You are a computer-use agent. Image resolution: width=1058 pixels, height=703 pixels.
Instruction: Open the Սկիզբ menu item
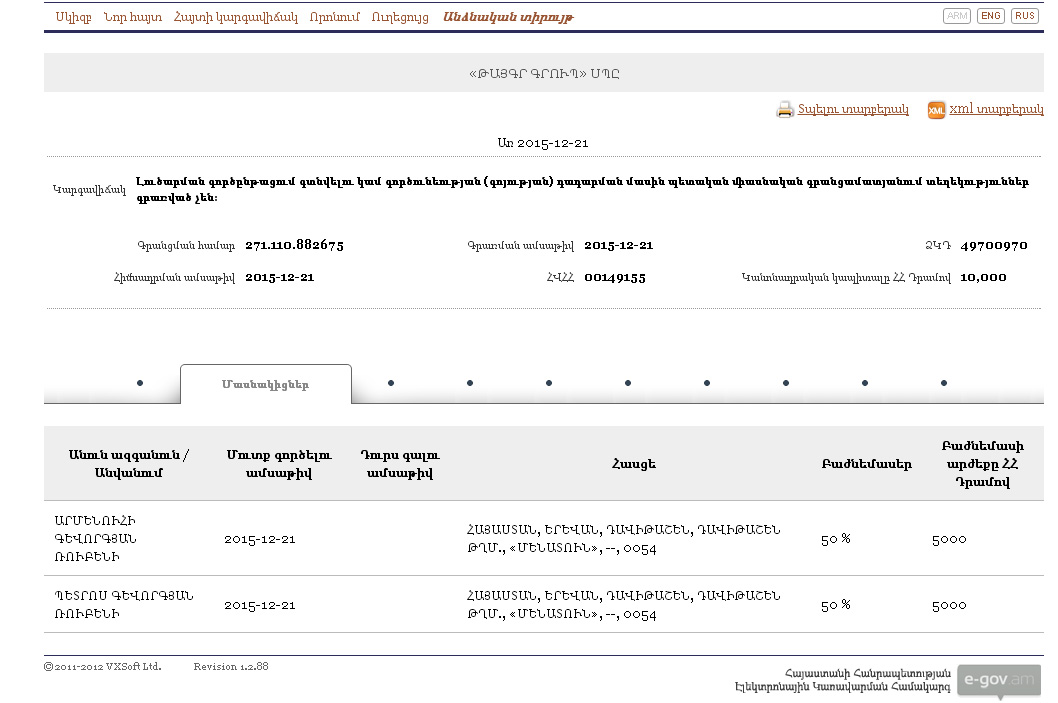(x=74, y=17)
